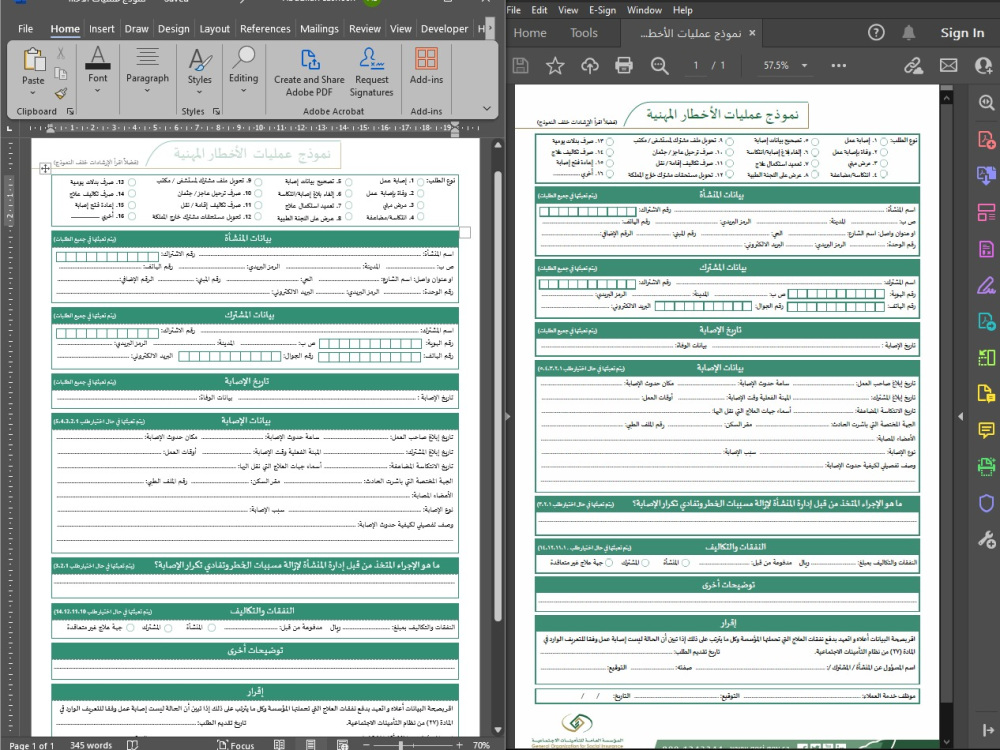
Task: Select radio button for ٤. انتكاسة/مضاعفة in Word form
Action: click(x=421, y=217)
